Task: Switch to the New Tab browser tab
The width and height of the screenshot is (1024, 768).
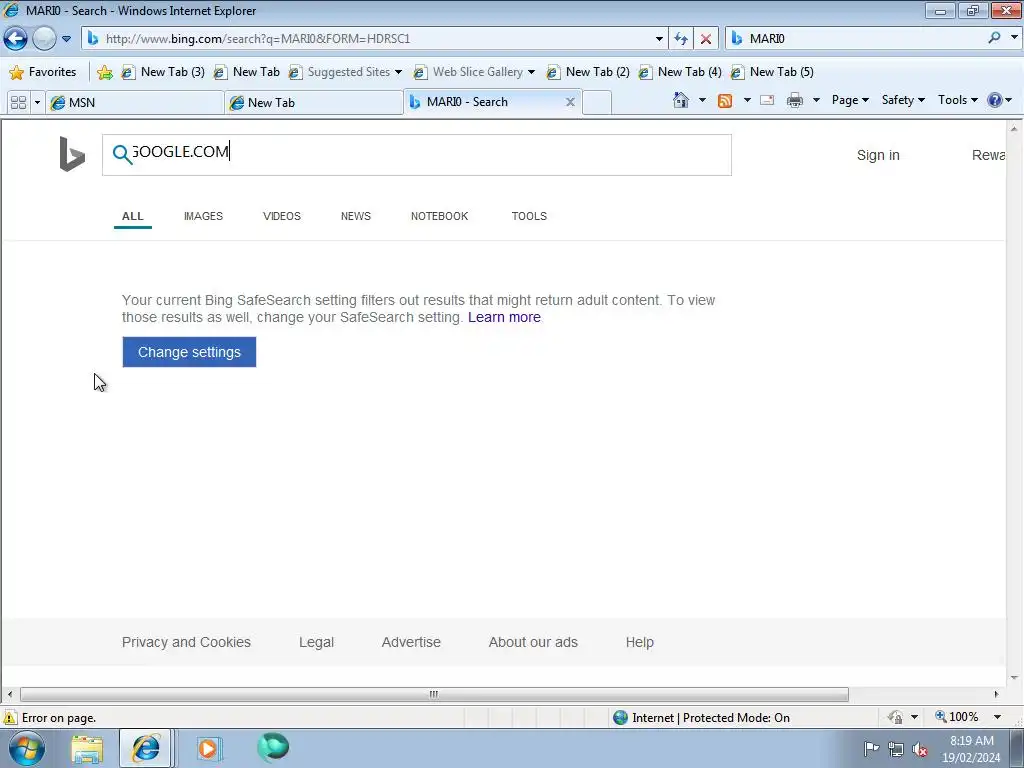Action: (313, 103)
